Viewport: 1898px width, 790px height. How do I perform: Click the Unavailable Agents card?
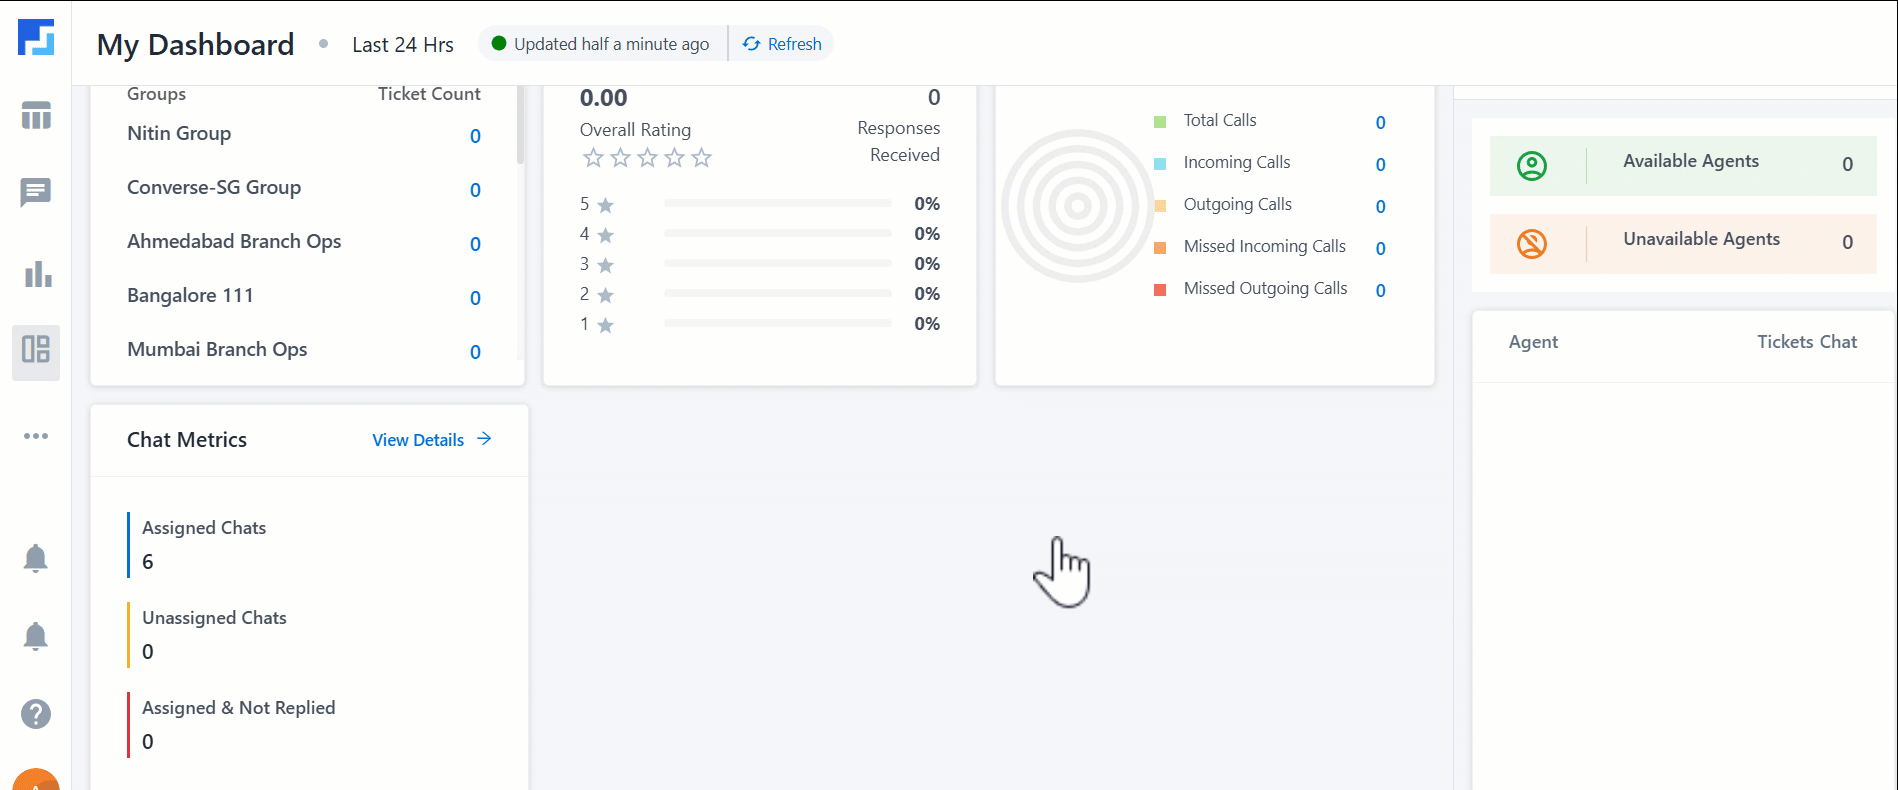pyautogui.click(x=1683, y=243)
